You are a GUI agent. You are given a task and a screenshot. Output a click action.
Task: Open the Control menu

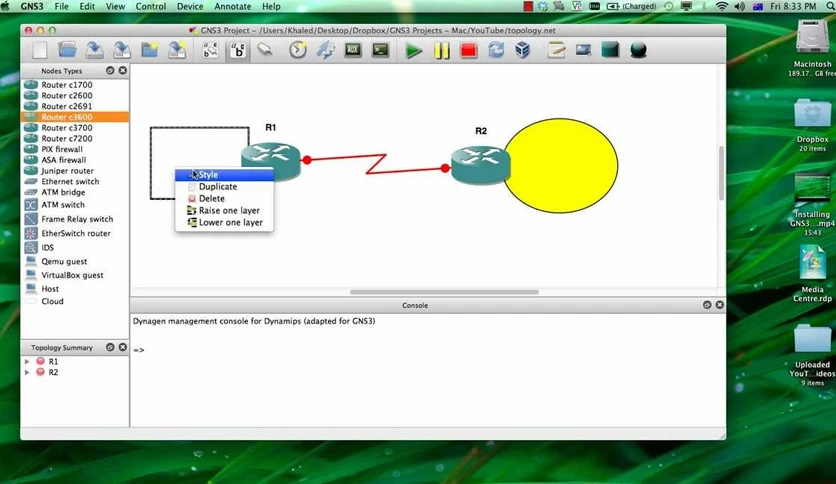click(x=151, y=6)
